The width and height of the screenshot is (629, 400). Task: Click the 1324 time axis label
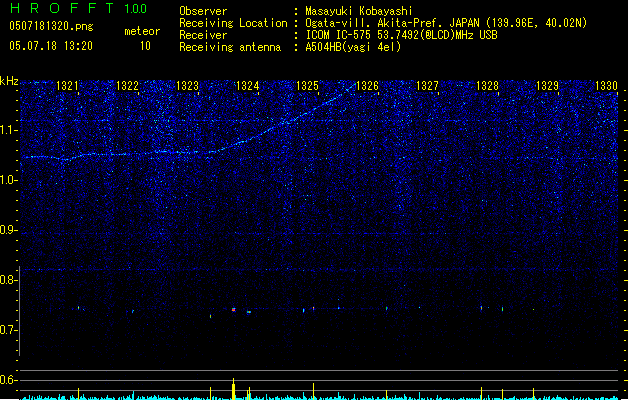pyautogui.click(x=248, y=86)
